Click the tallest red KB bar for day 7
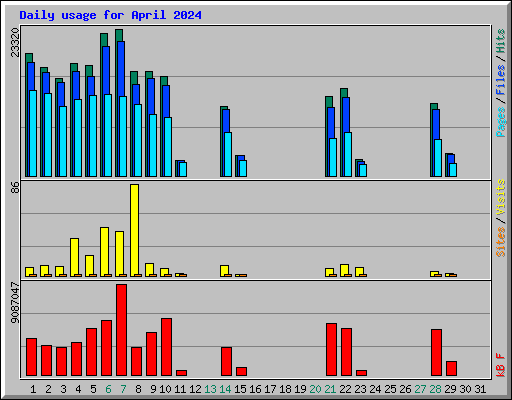The image size is (512, 400). coord(121,330)
